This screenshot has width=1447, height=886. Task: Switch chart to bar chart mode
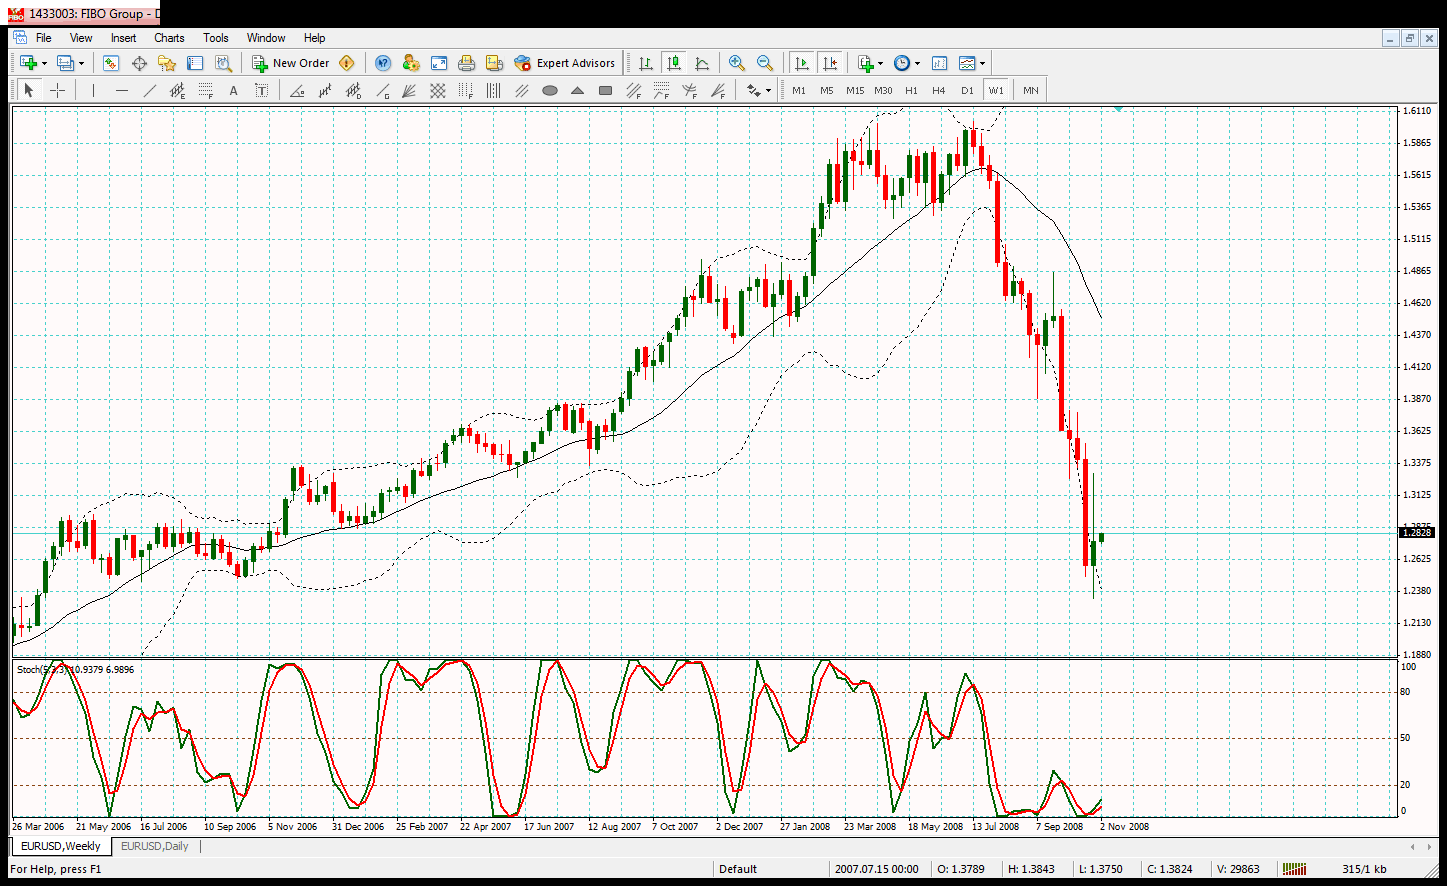tap(646, 63)
